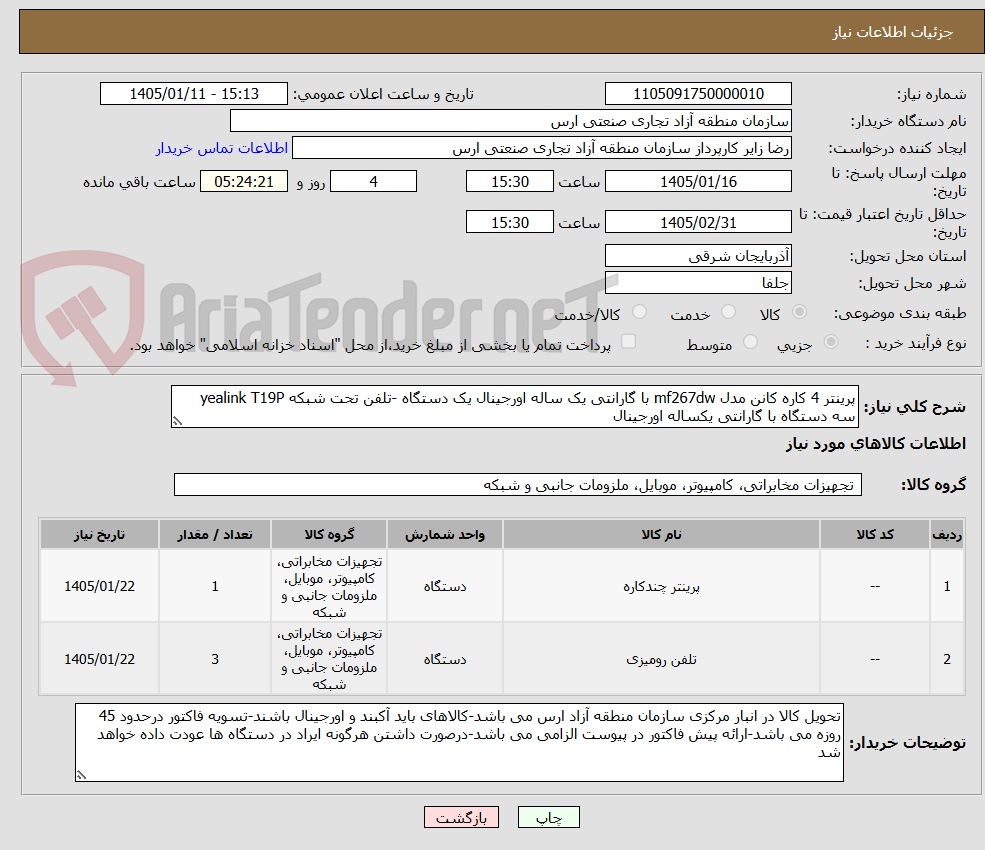Screen dimensions: 985x850
Task: Click the شرح کلی نیاز description textarea
Action: (x=514, y=406)
